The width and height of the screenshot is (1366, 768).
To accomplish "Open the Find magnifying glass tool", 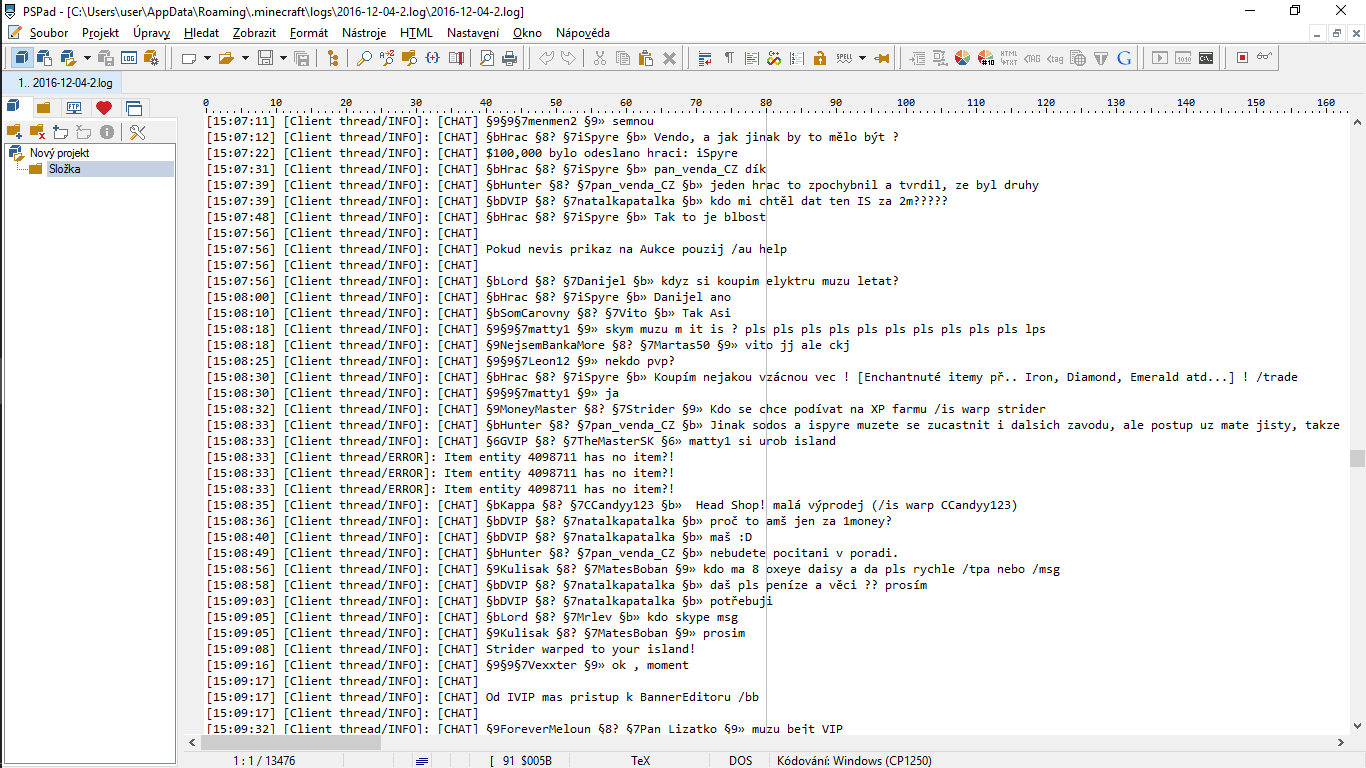I will 363,58.
